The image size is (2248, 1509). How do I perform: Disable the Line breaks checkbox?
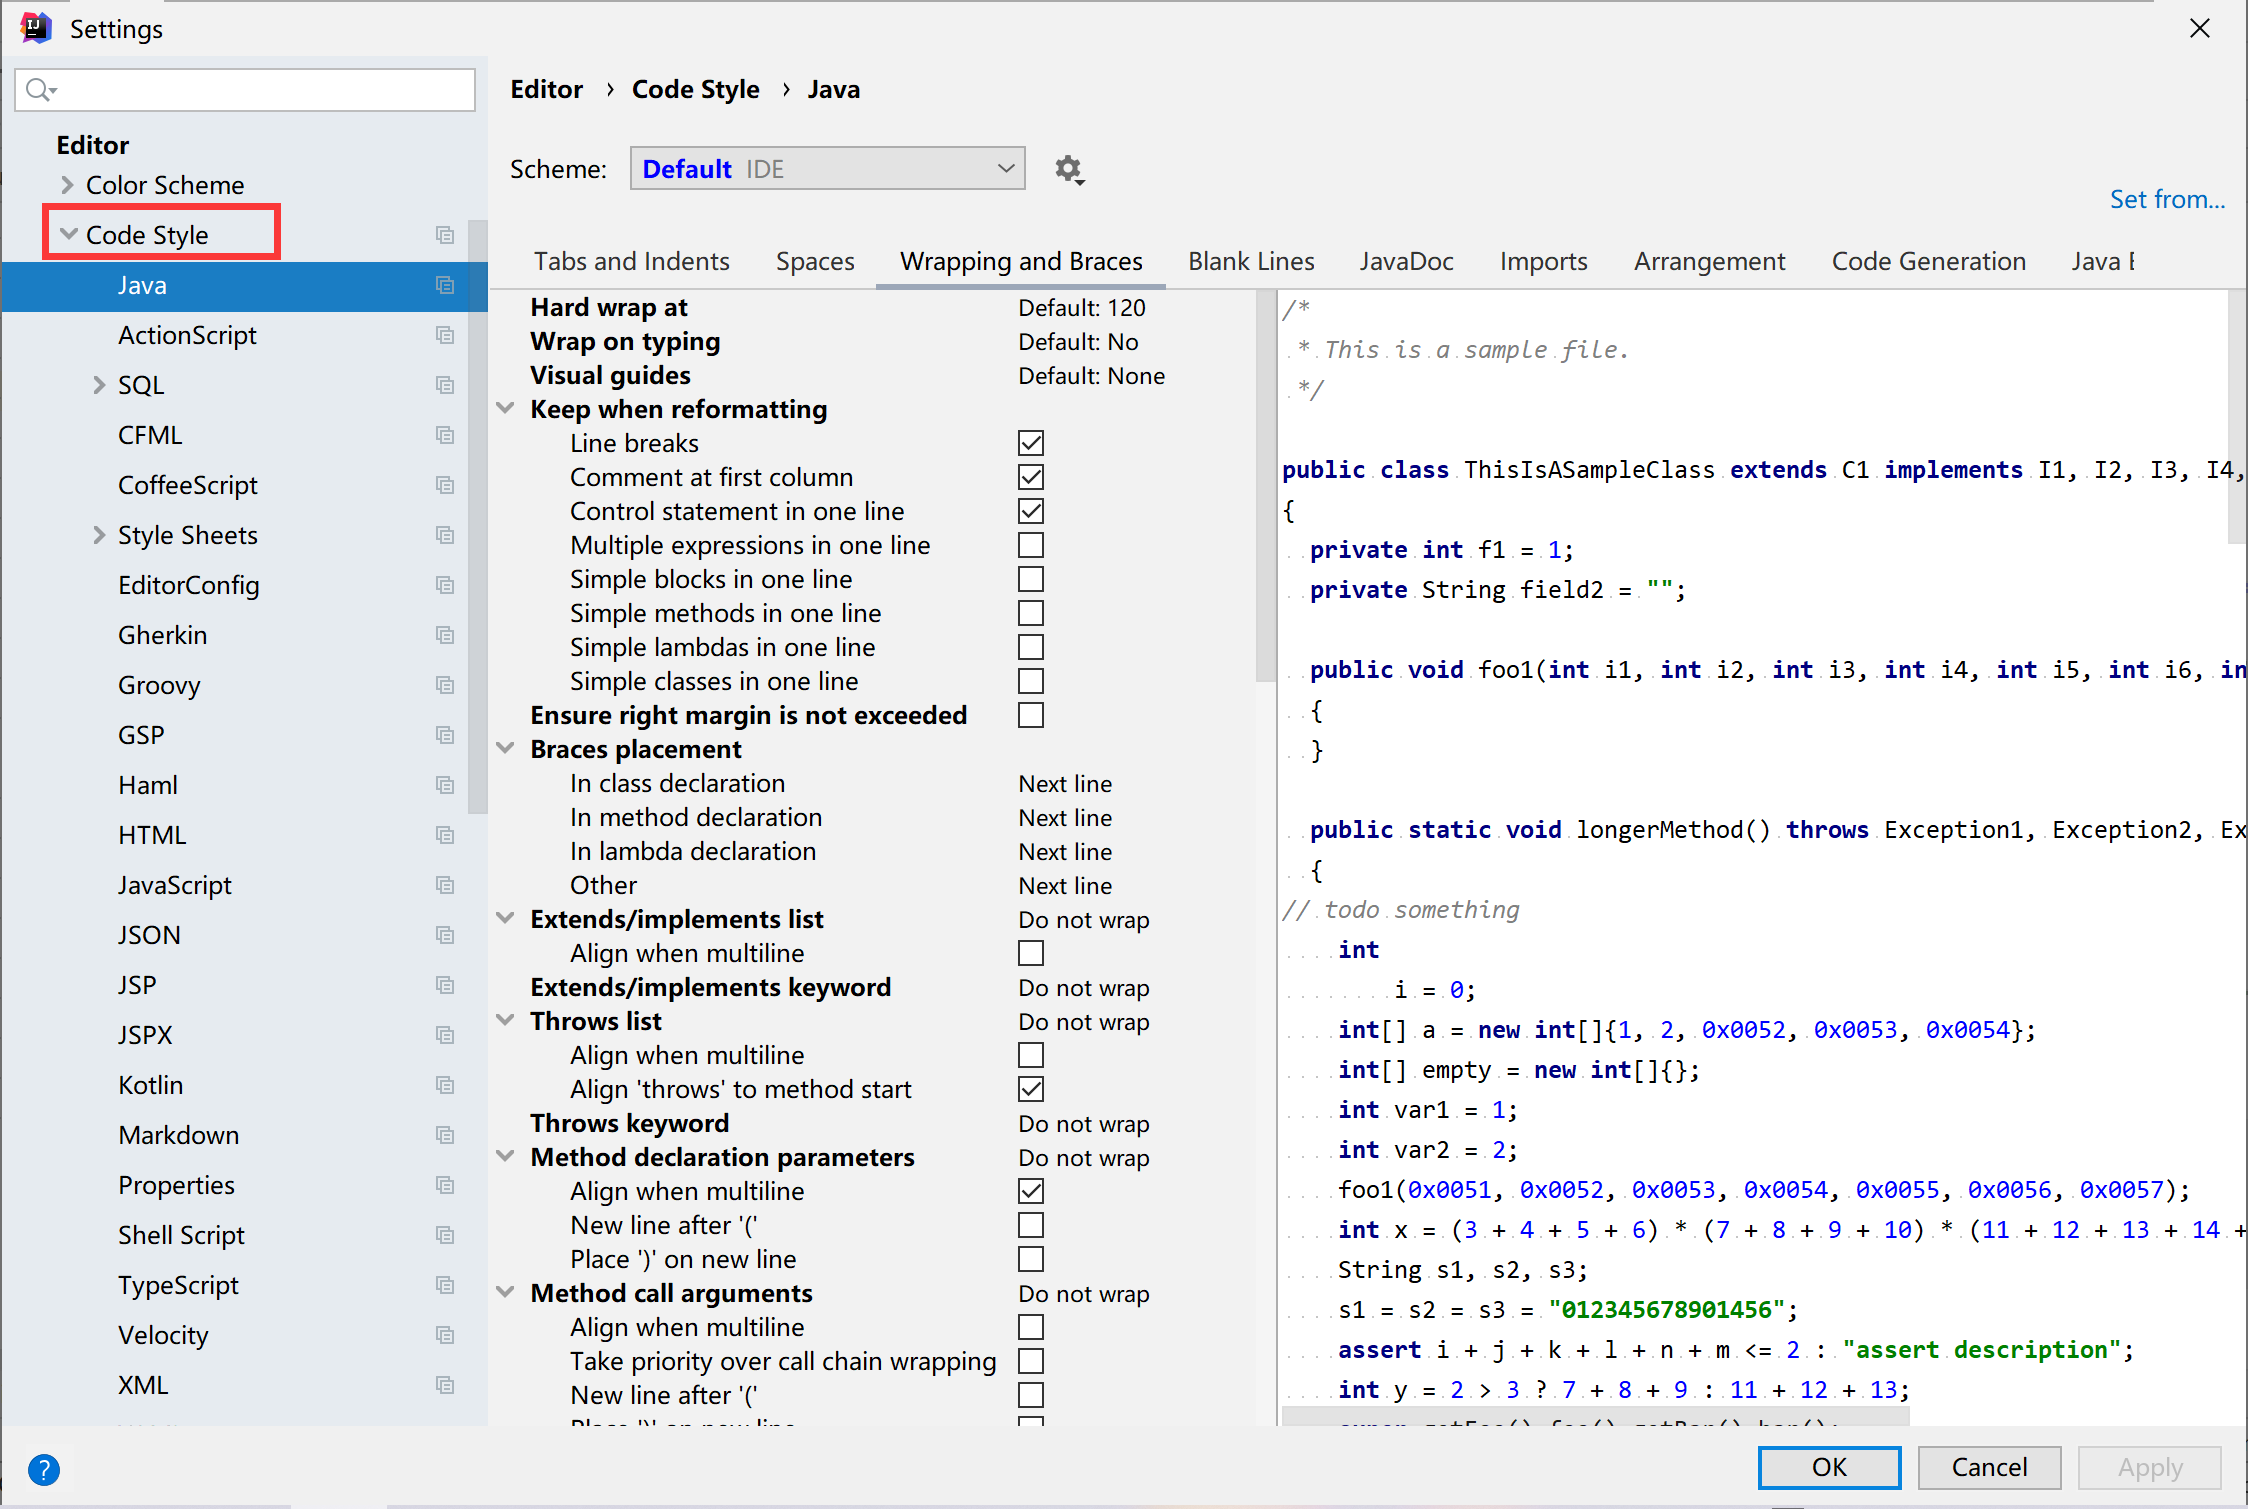tap(1030, 443)
